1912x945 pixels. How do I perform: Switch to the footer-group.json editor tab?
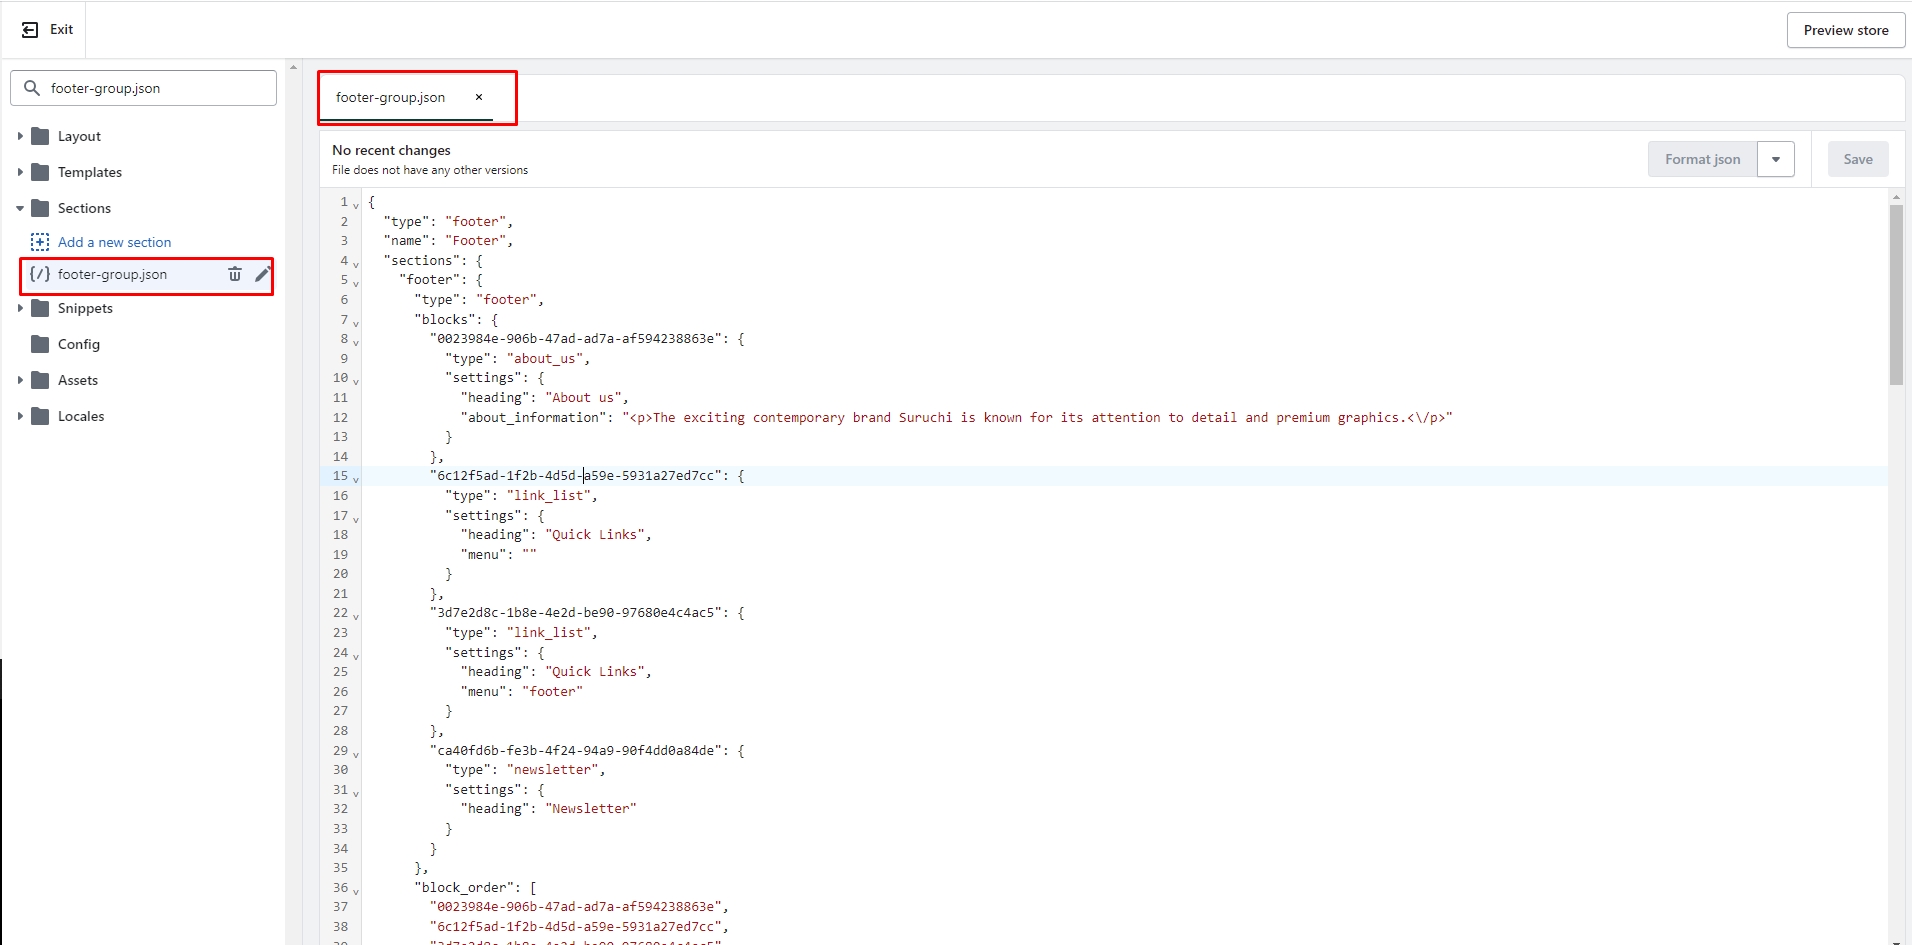coord(390,97)
